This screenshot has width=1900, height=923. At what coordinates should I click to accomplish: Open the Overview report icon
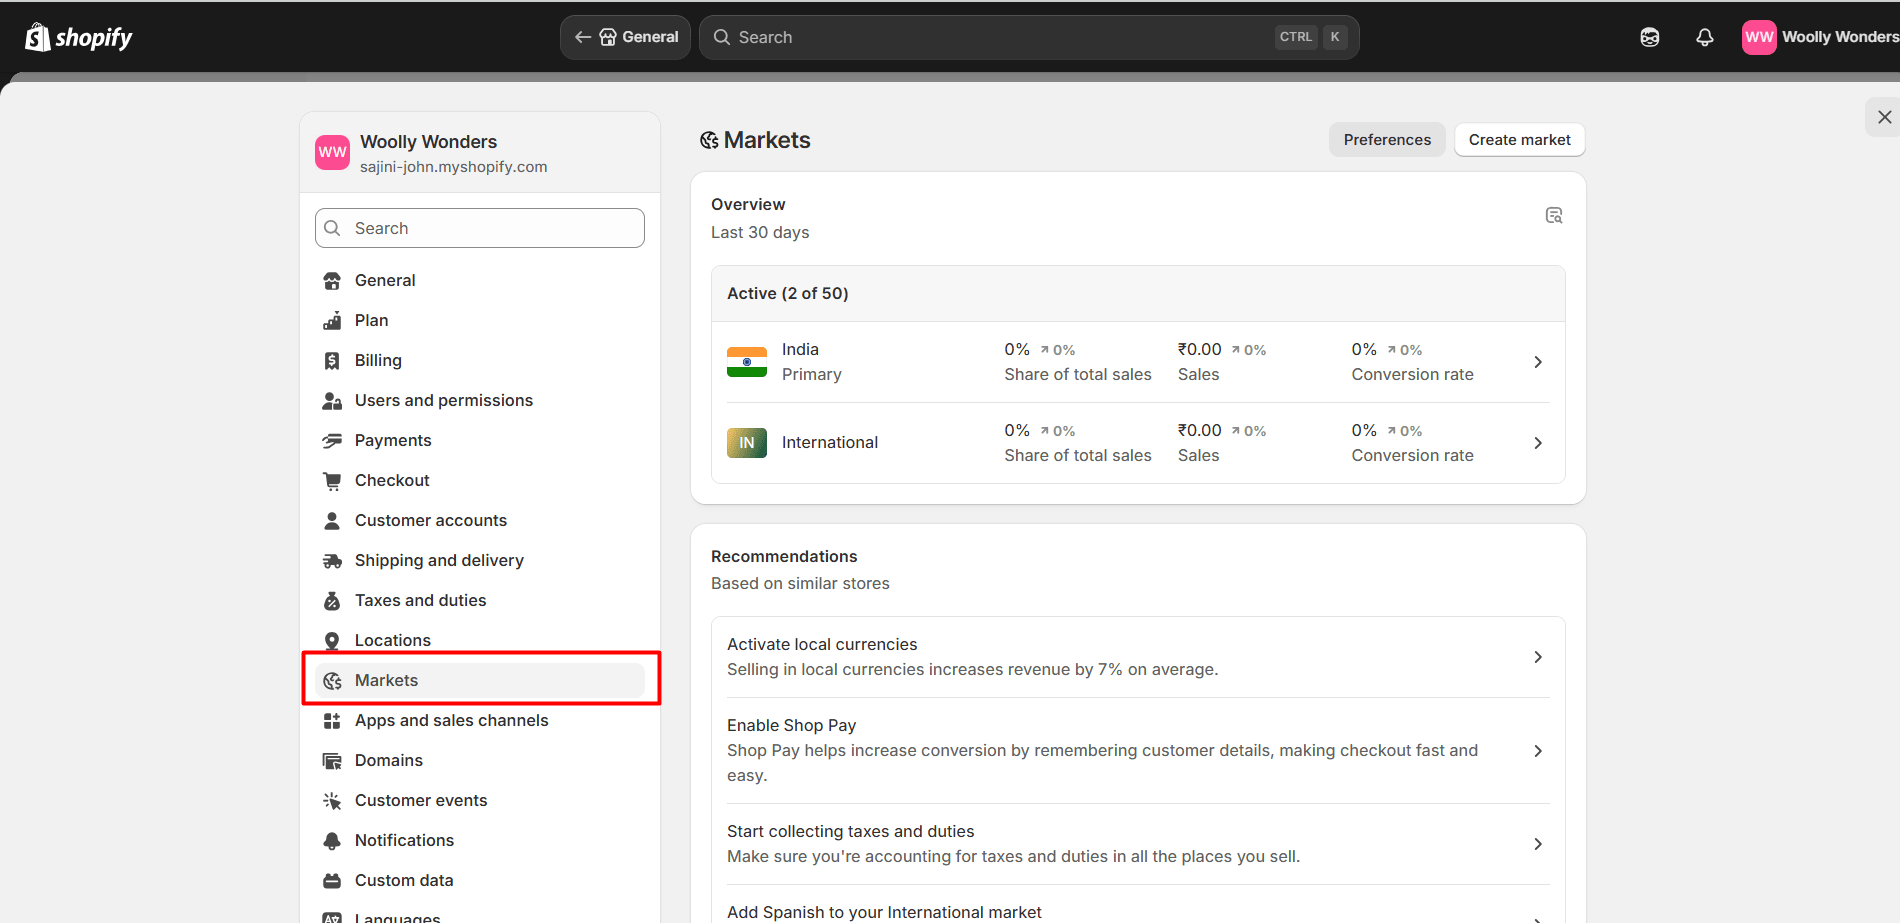[x=1553, y=215]
